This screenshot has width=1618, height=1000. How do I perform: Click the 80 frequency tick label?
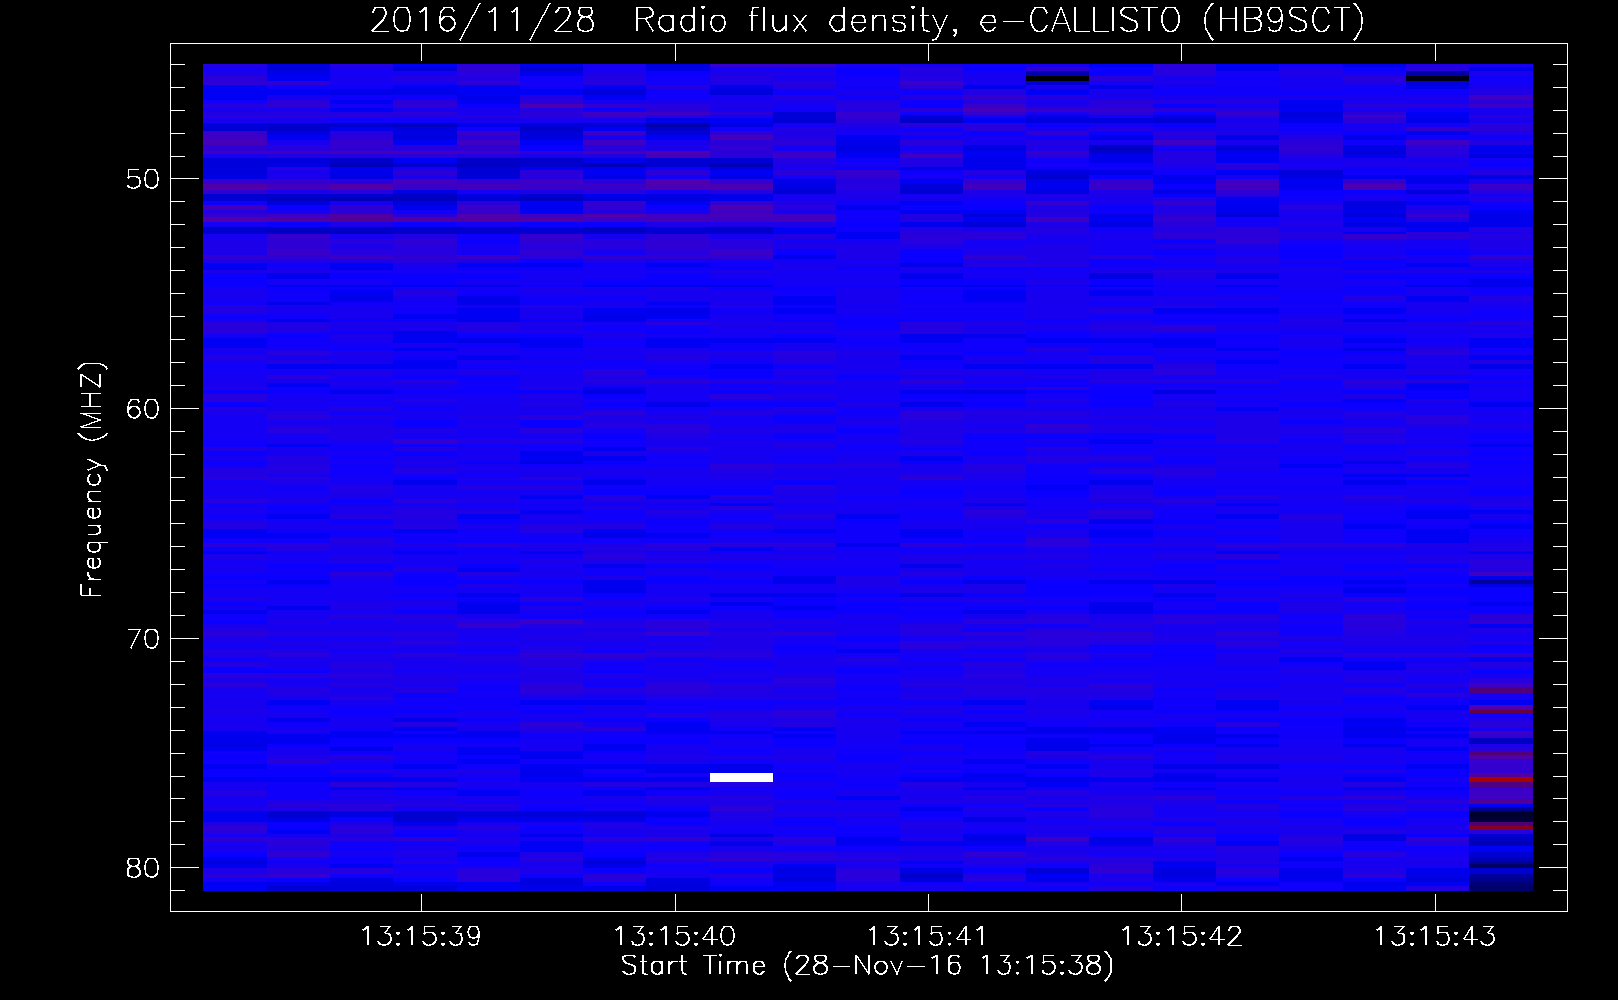143,868
